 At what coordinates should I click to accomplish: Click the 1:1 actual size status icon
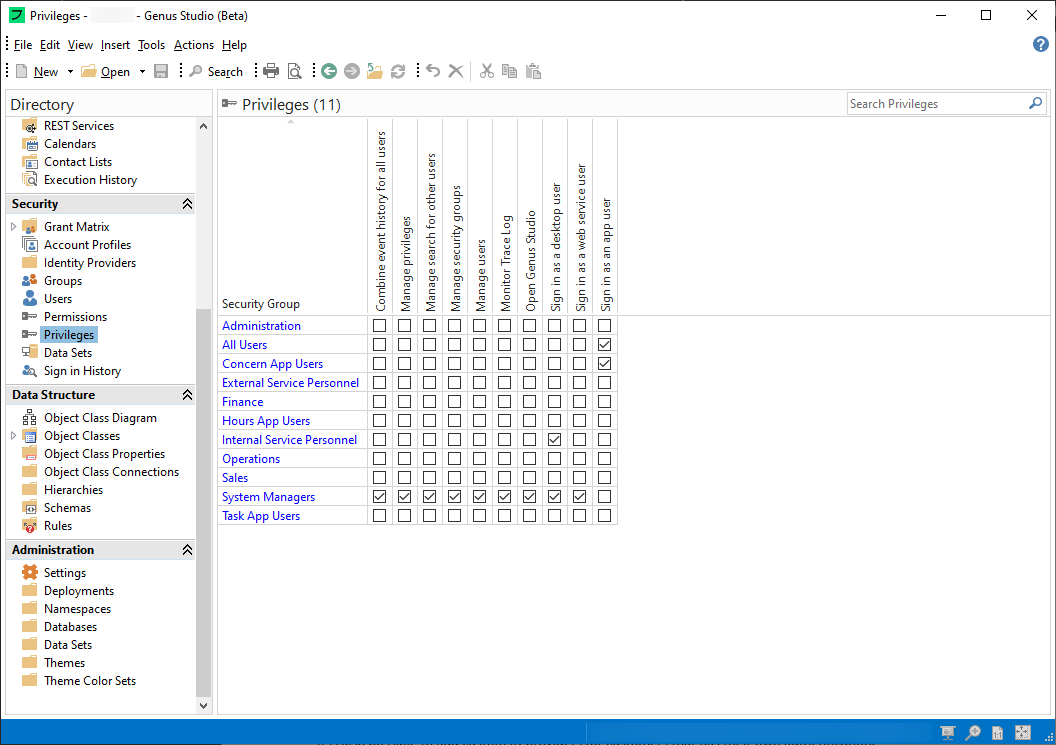coord(997,733)
